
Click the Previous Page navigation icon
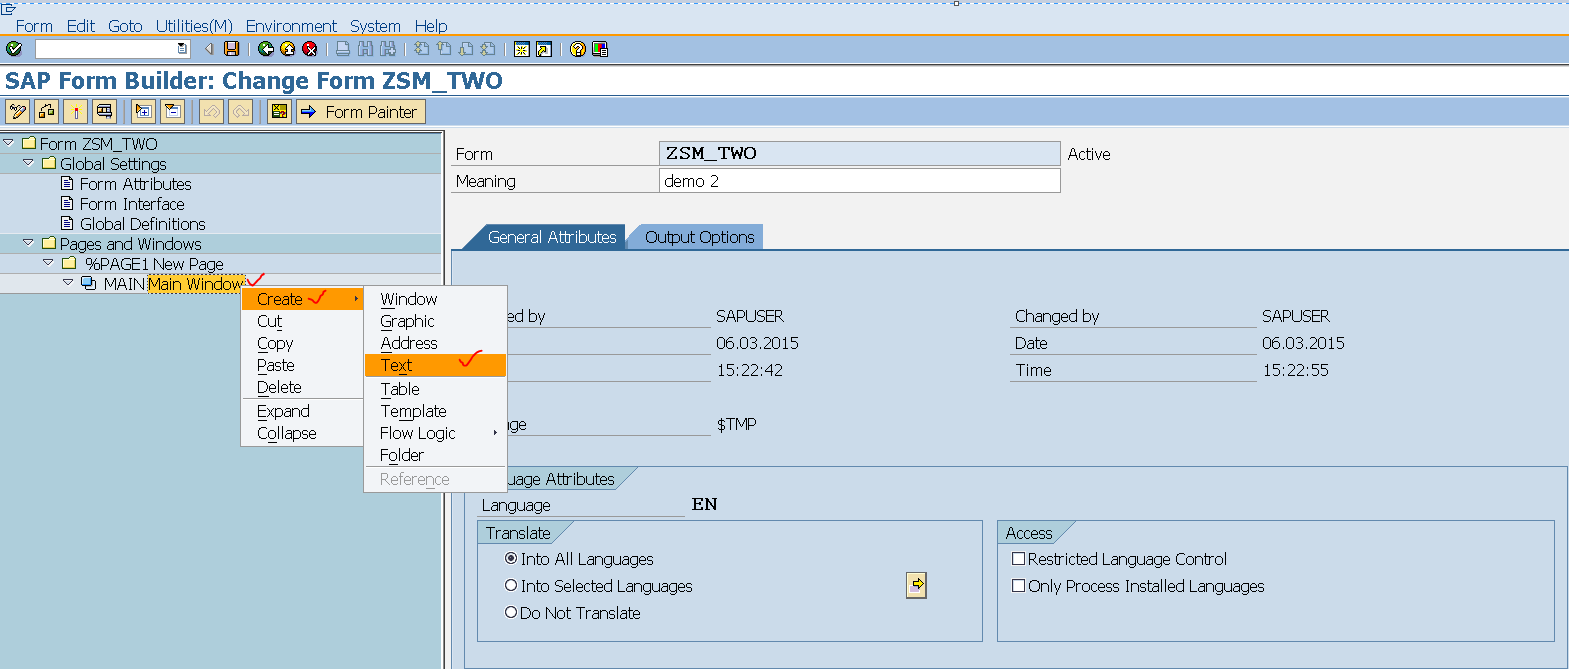pos(444,49)
